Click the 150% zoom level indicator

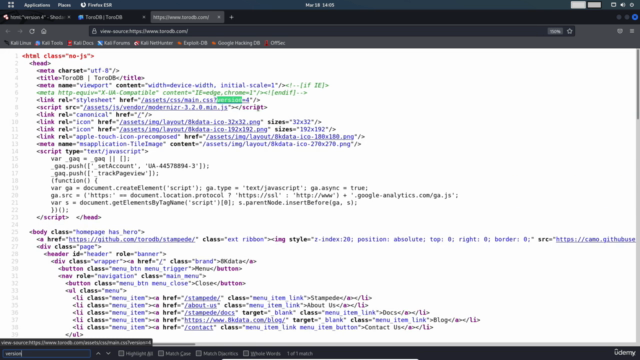pos(555,31)
